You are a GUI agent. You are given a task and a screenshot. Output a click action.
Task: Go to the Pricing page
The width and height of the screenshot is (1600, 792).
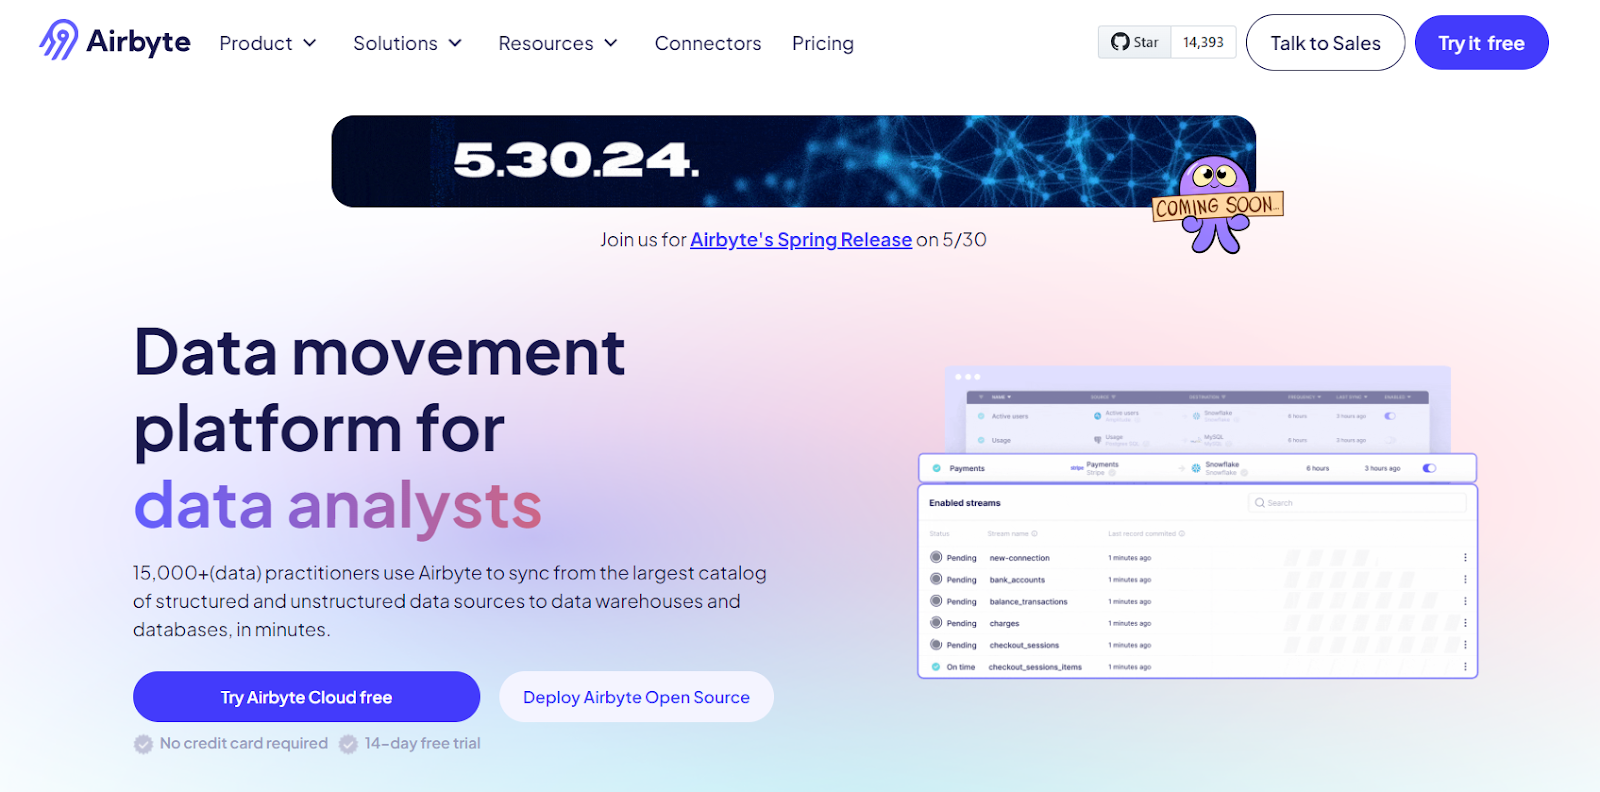823,43
